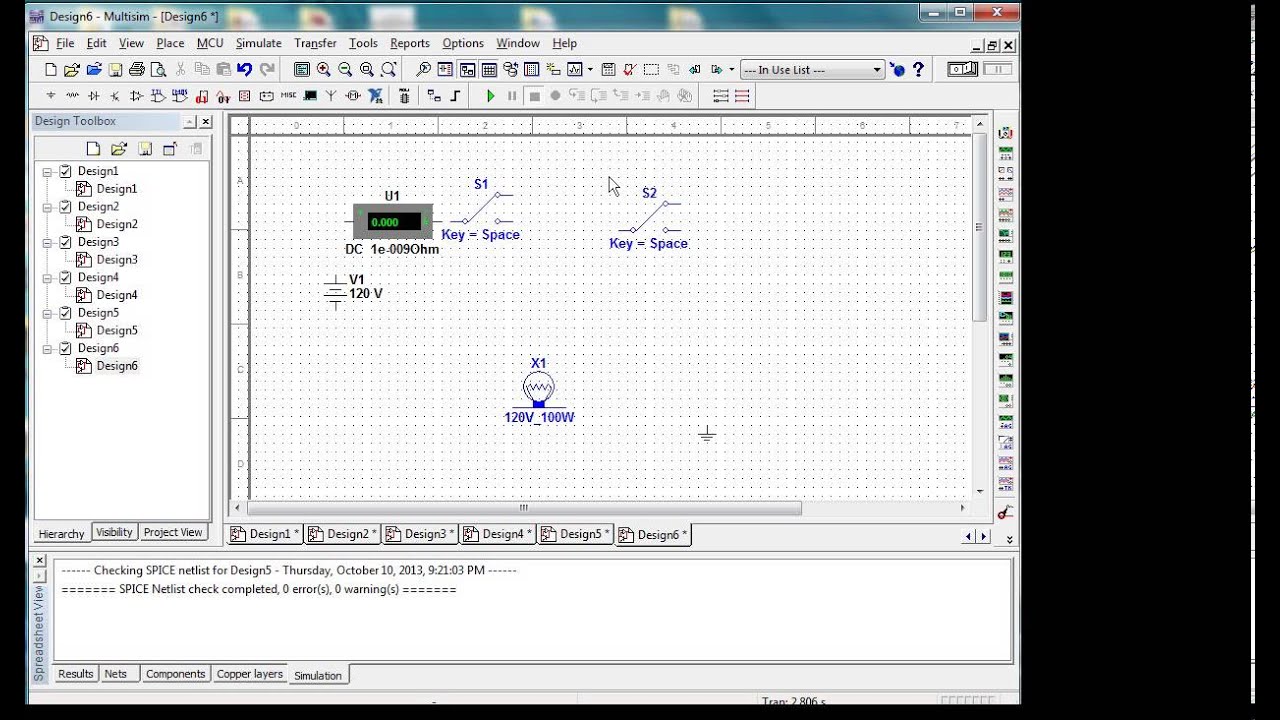Pause the simulation
The height and width of the screenshot is (720, 1280).
pos(512,96)
